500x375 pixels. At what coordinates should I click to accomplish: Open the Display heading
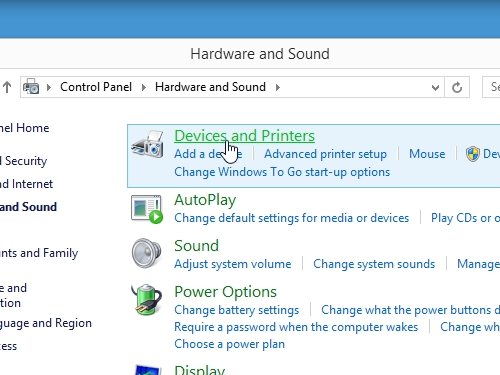[x=199, y=370]
